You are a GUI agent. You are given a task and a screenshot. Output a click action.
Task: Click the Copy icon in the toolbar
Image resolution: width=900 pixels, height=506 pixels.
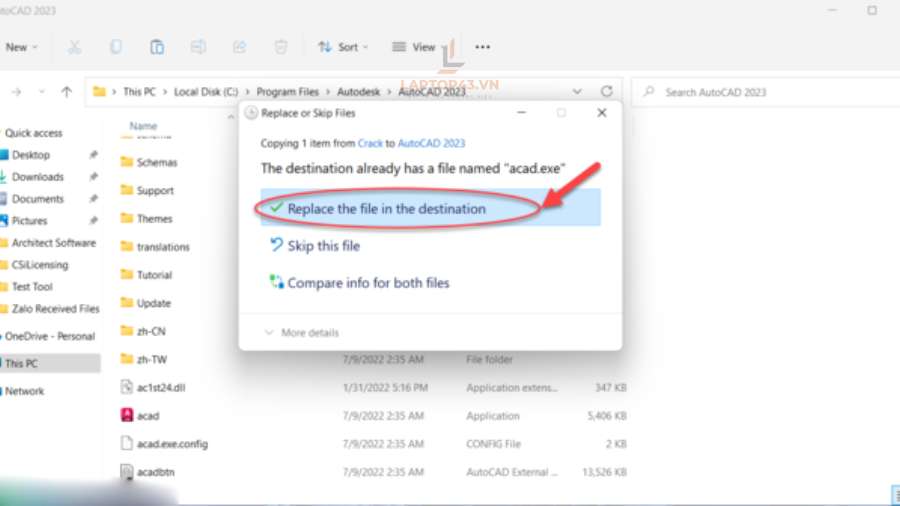tap(116, 47)
